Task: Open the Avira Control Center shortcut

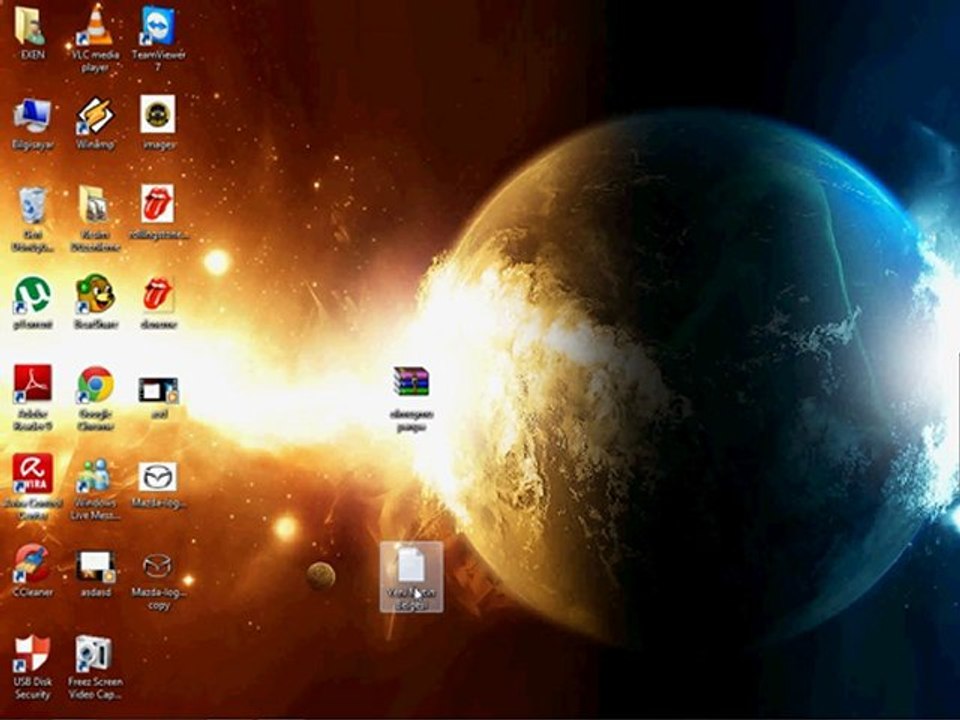Action: (x=32, y=473)
